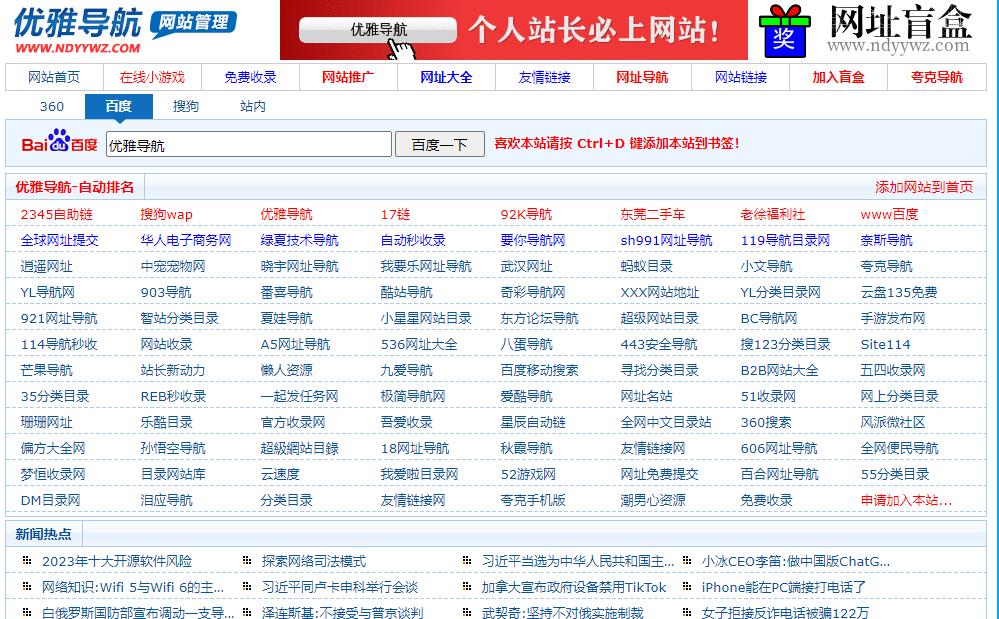The width and height of the screenshot is (999, 619).
Task: Open the red 个人站长必上网站 banner
Action: point(514,30)
